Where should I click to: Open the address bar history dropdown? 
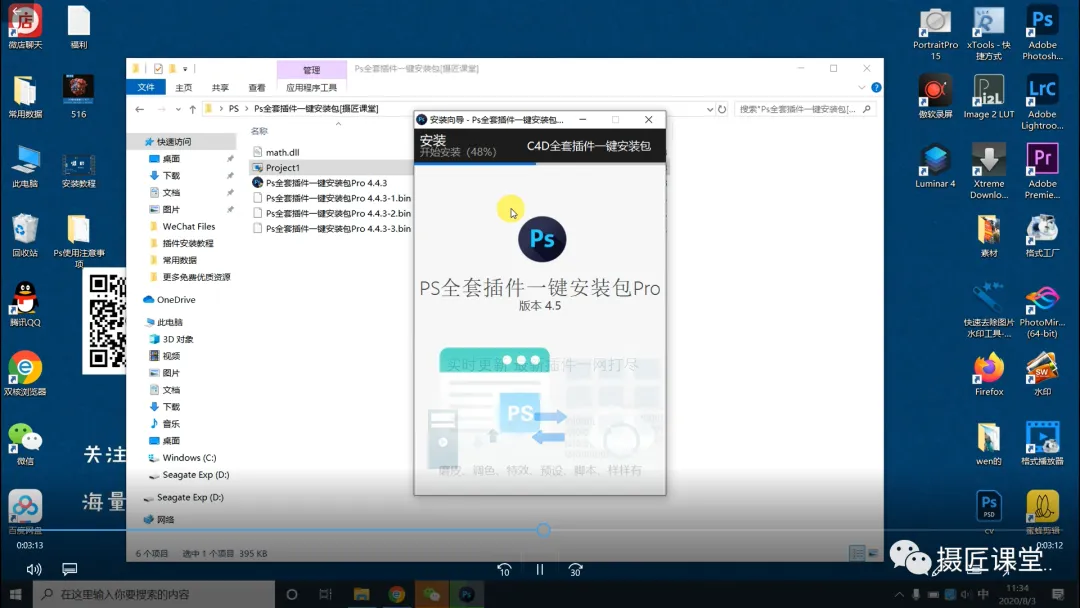(710, 109)
